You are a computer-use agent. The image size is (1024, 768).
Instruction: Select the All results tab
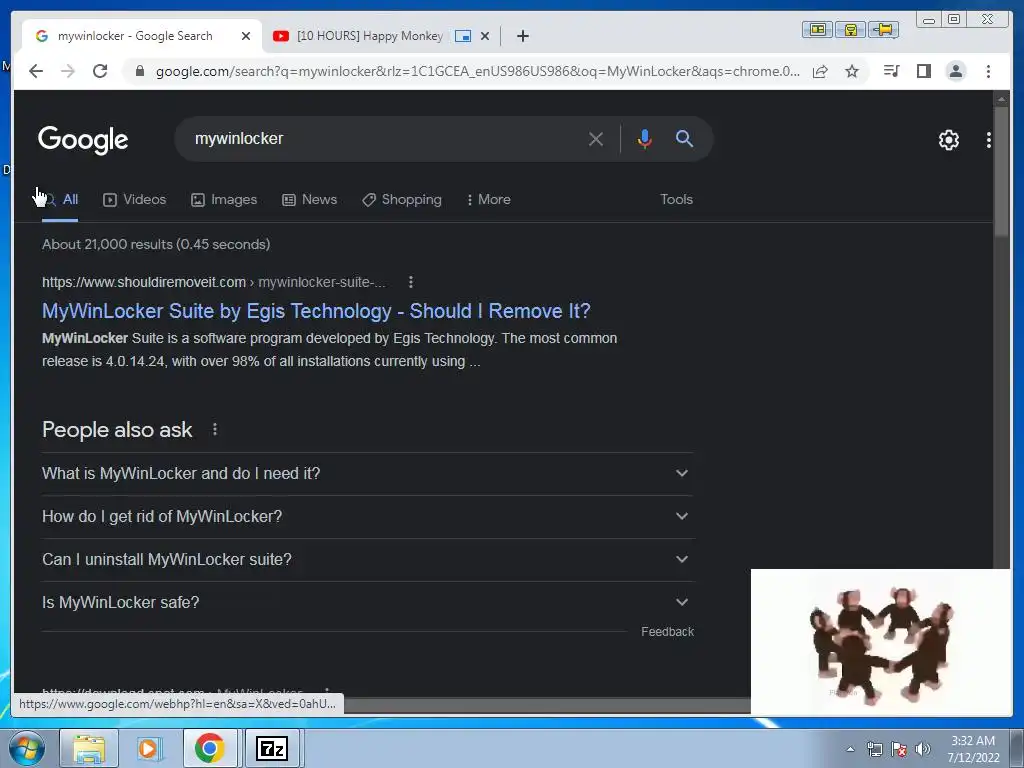tap(60, 200)
